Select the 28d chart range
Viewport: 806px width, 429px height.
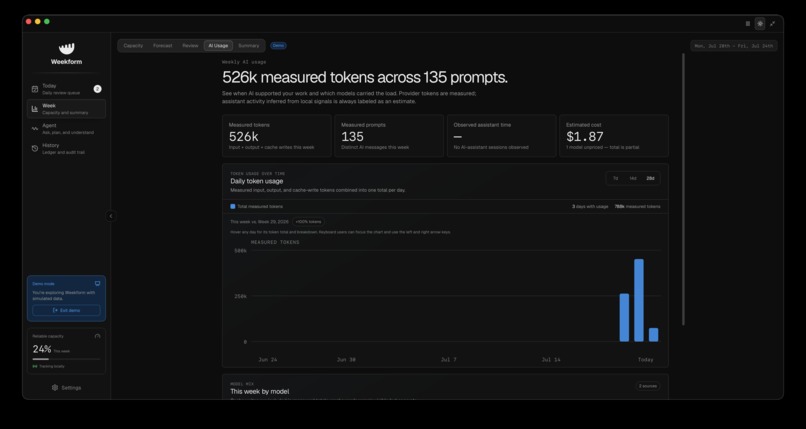(x=650, y=178)
